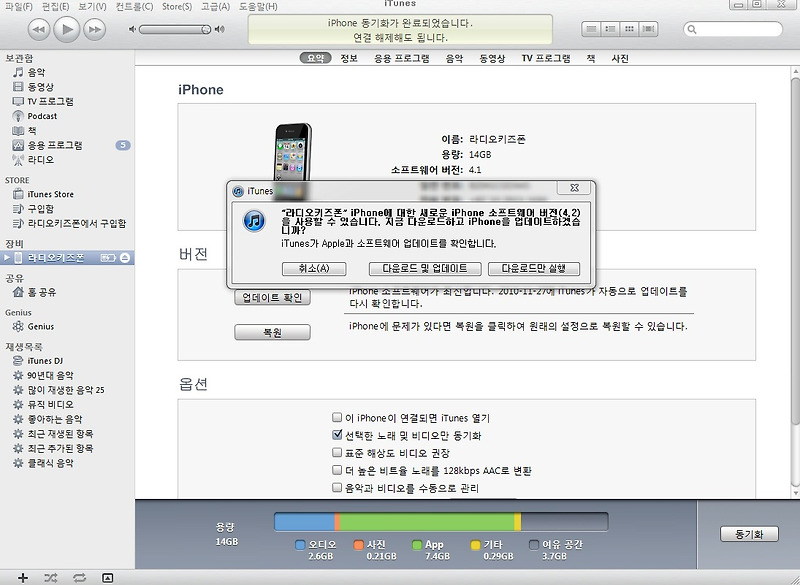This screenshot has width=800, height=585.
Task: Open 라디오 in the sidebar
Action: (x=40, y=160)
